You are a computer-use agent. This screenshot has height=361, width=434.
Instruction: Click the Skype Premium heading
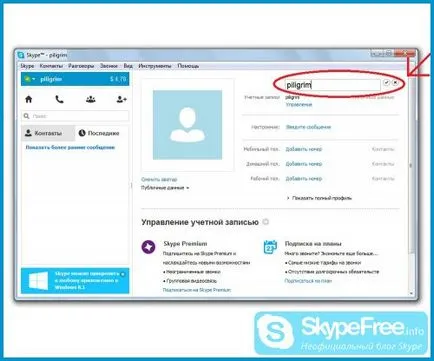pos(185,244)
